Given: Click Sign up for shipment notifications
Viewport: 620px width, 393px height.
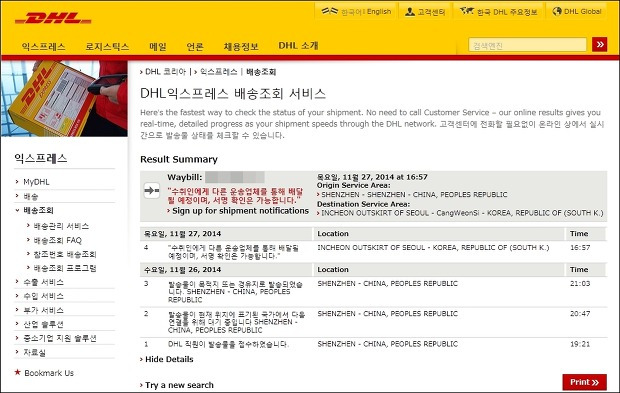Looking at the screenshot, I should pyautogui.click(x=240, y=211).
